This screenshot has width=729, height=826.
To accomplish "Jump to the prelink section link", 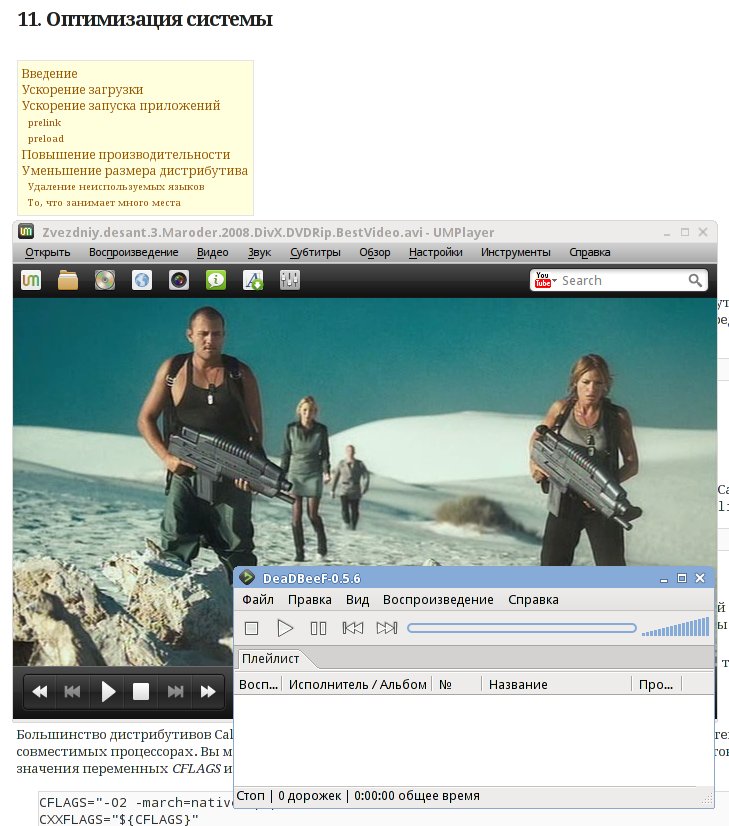I will (x=44, y=123).
